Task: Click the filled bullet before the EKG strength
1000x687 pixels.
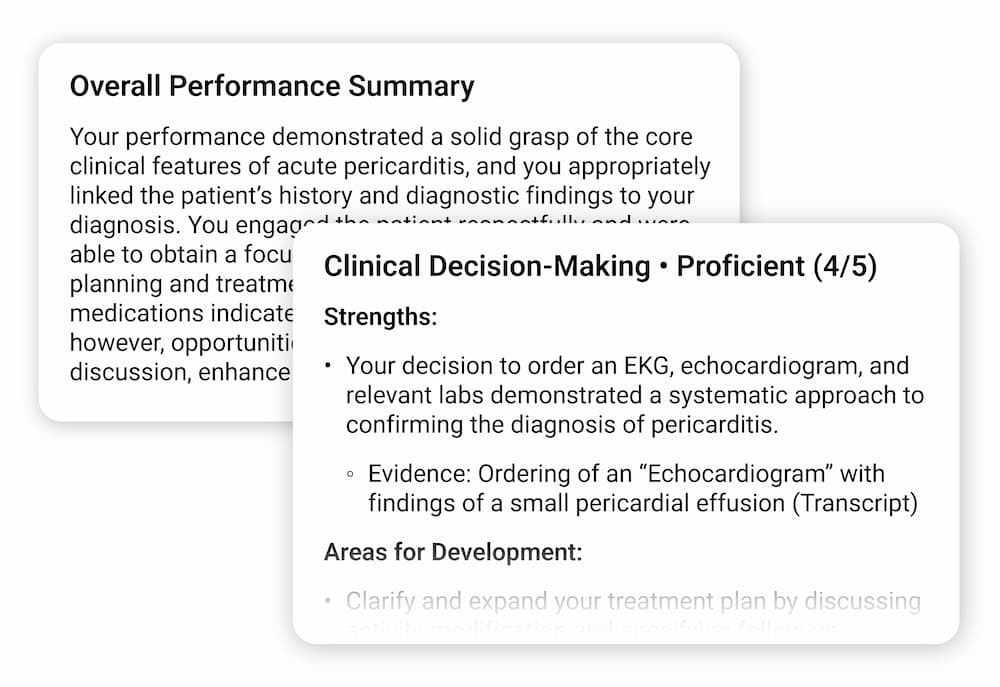Action: click(x=327, y=366)
